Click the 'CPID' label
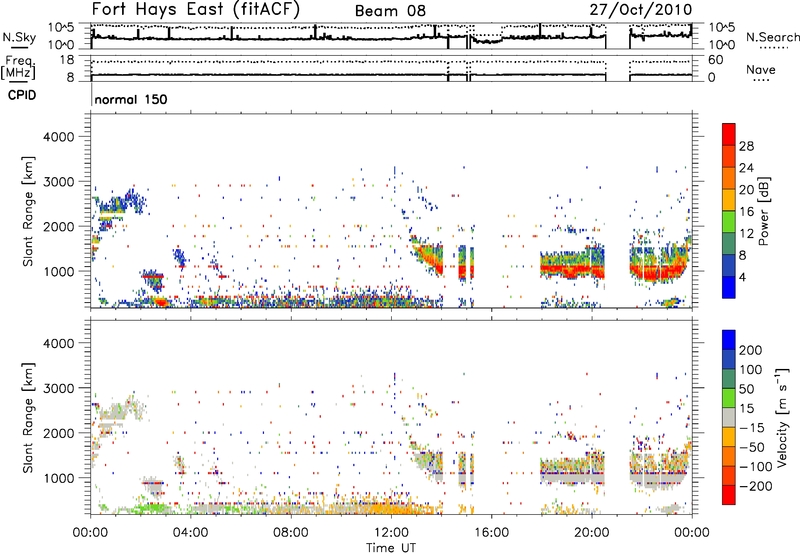This screenshot has height=554, width=800. click(x=22, y=95)
